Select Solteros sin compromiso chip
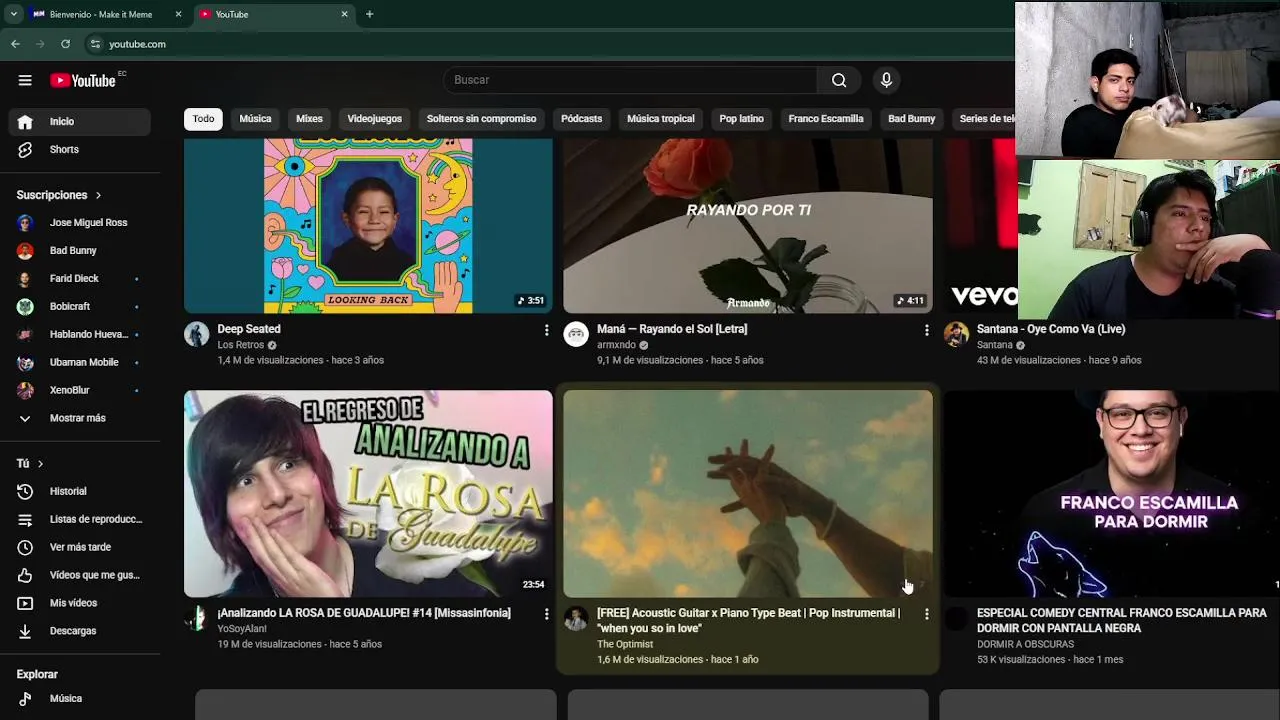Viewport: 1280px width, 720px height. click(481, 119)
